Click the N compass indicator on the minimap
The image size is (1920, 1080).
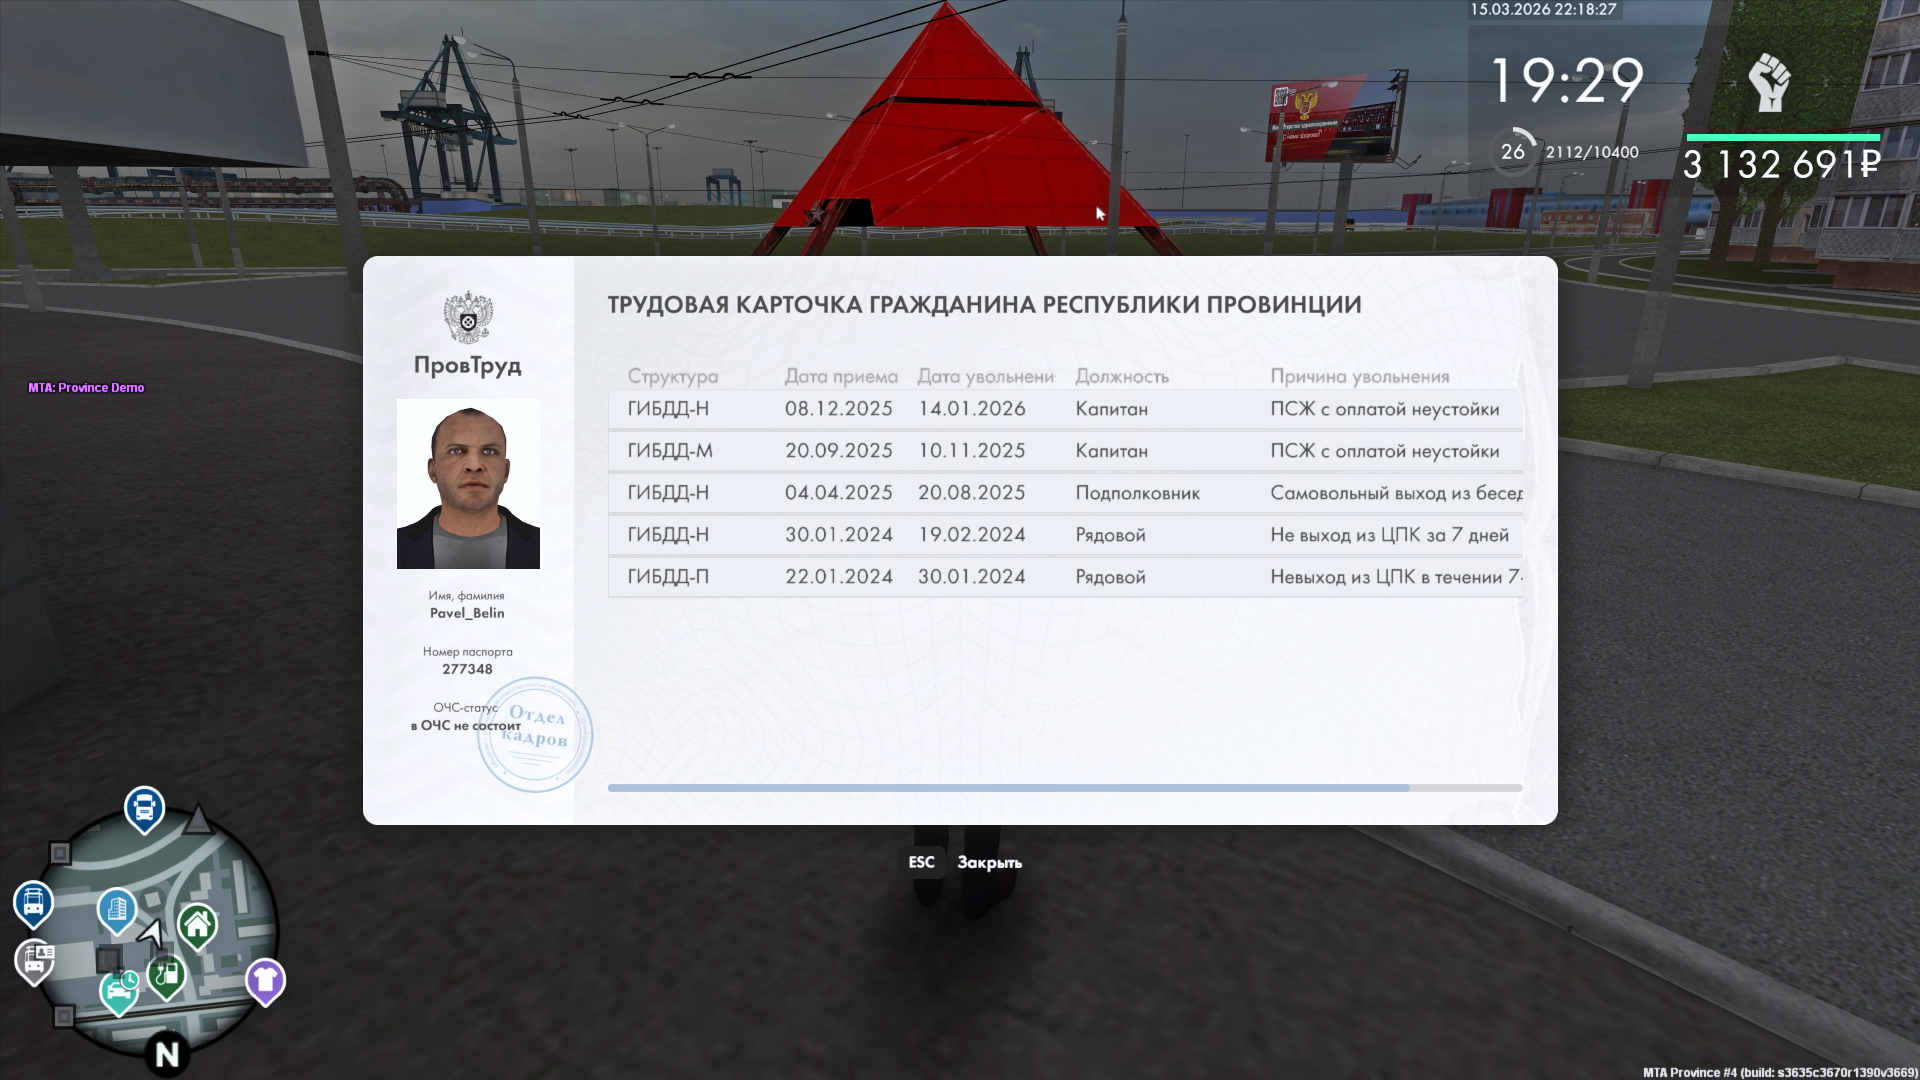[x=167, y=1053]
